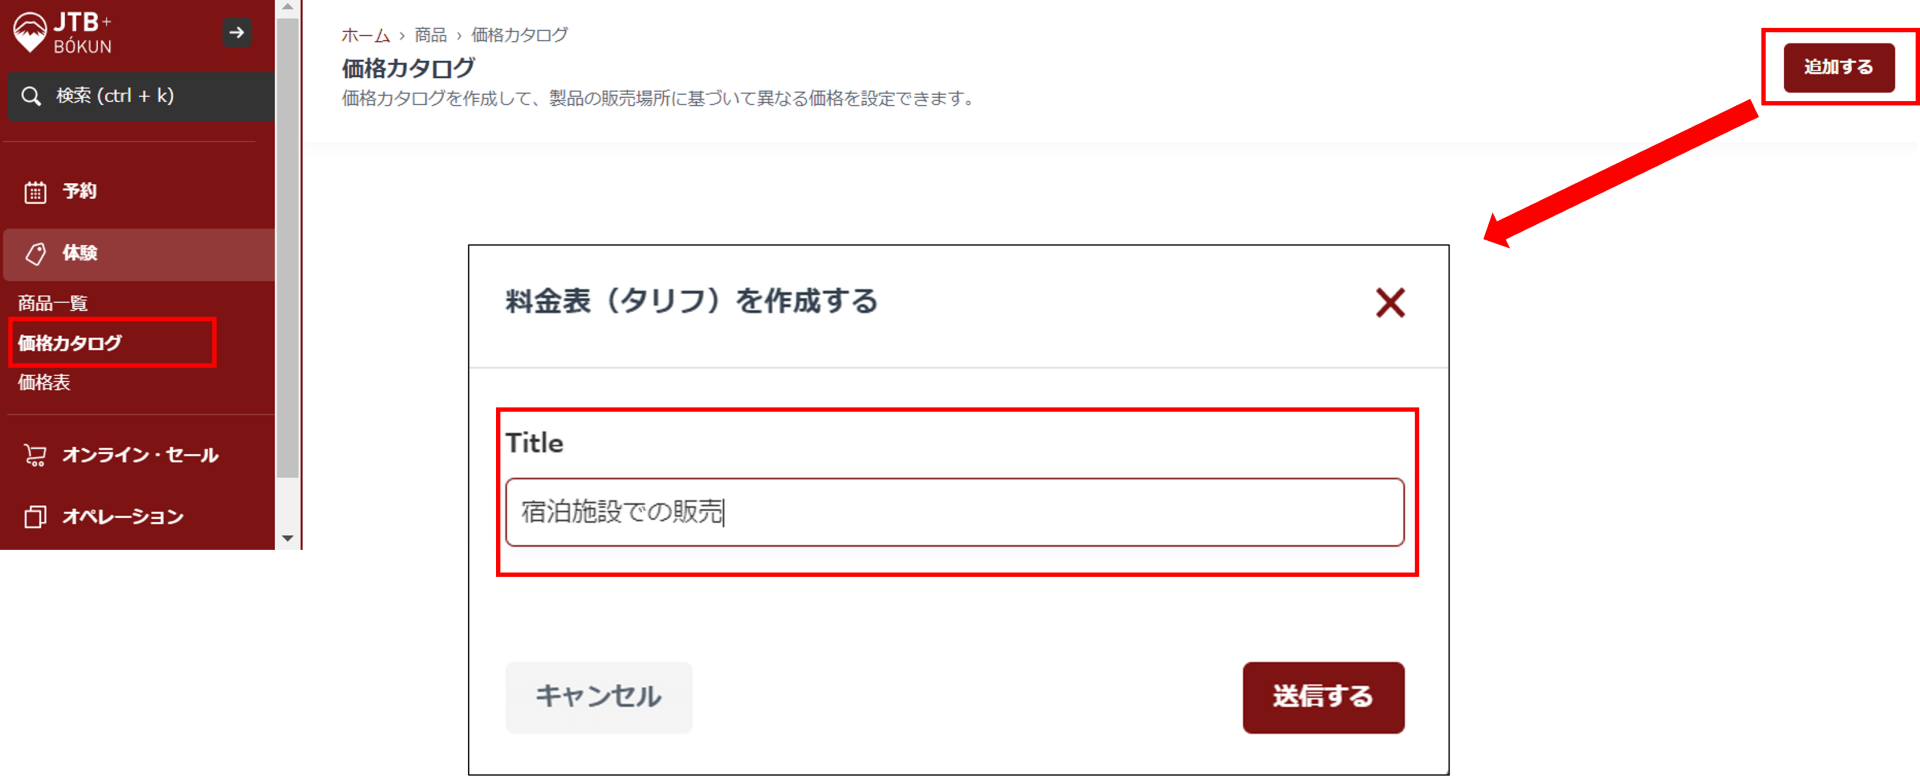Image resolution: width=1920 pixels, height=776 pixels.
Task: Click the 送信する submit button
Action: pyautogui.click(x=1323, y=697)
